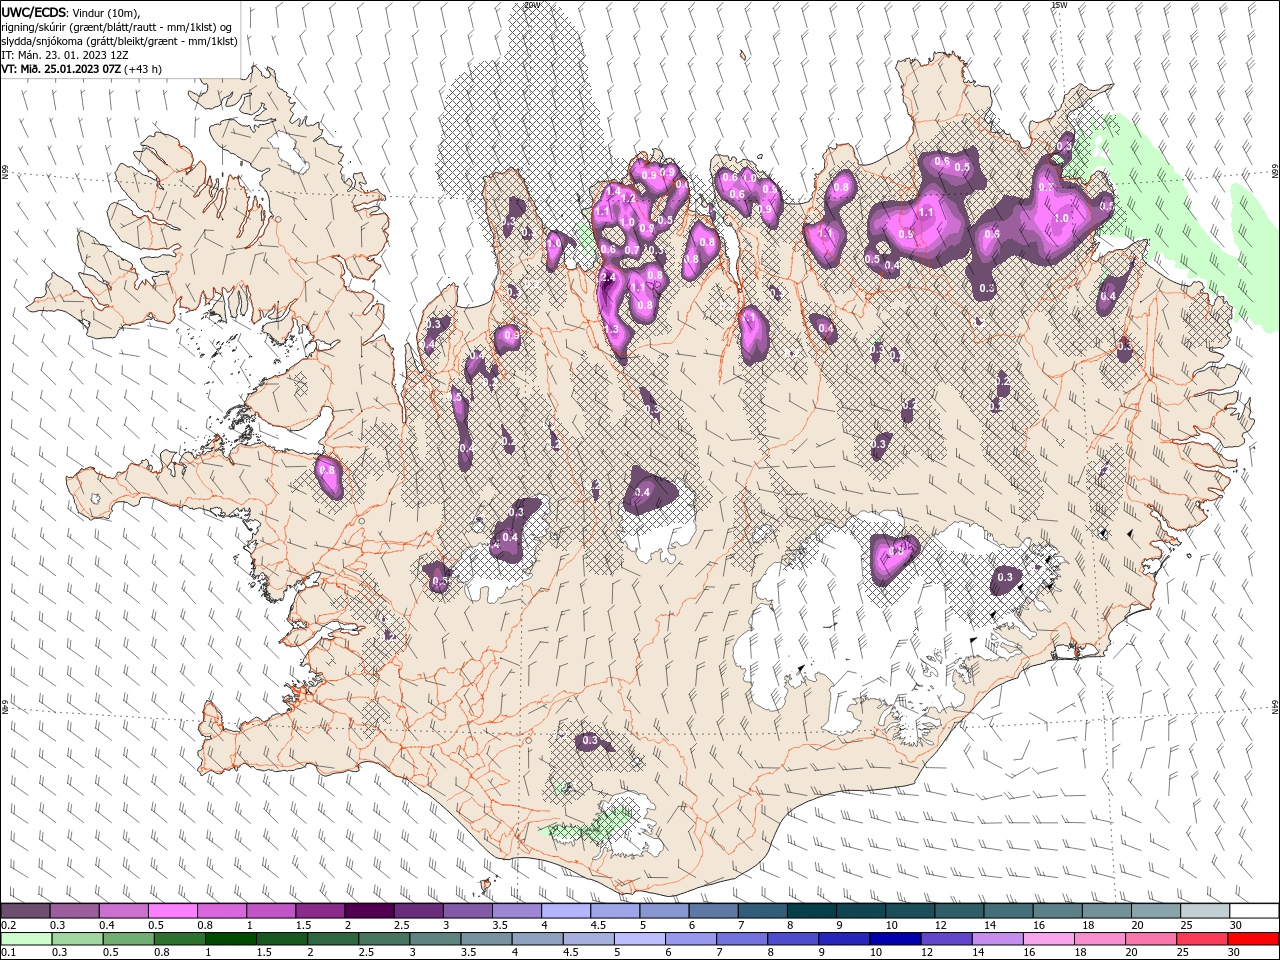Click the '(+43 h)' forecast offset text
Viewport: 1280px width, 960px height.
coord(143,69)
